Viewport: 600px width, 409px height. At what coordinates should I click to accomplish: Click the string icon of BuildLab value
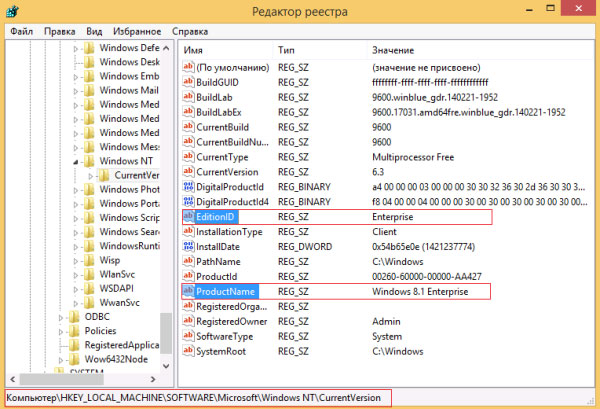pyautogui.click(x=188, y=97)
